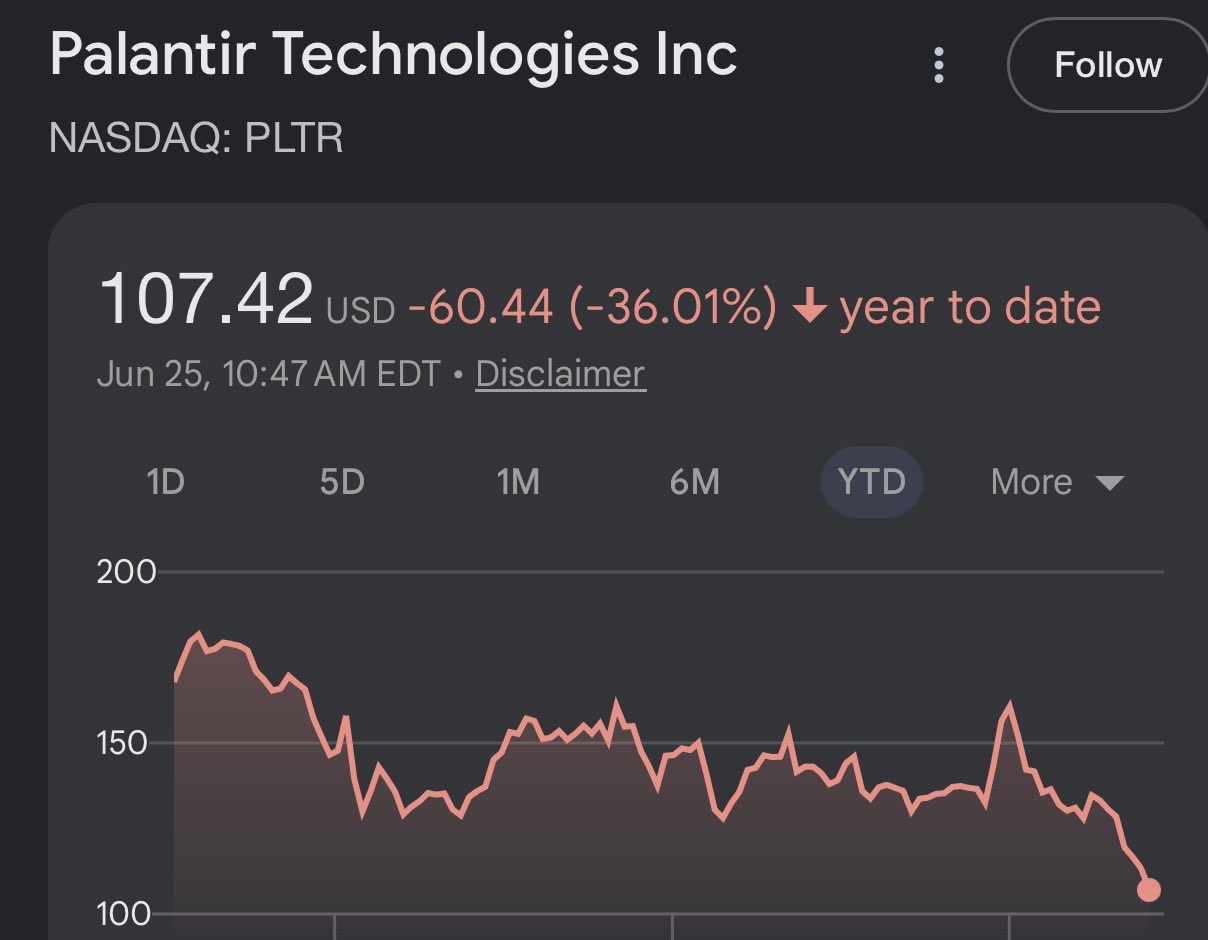The image size is (1208, 940).
Task: Expand the More ranges dropdown
Action: (1057, 482)
